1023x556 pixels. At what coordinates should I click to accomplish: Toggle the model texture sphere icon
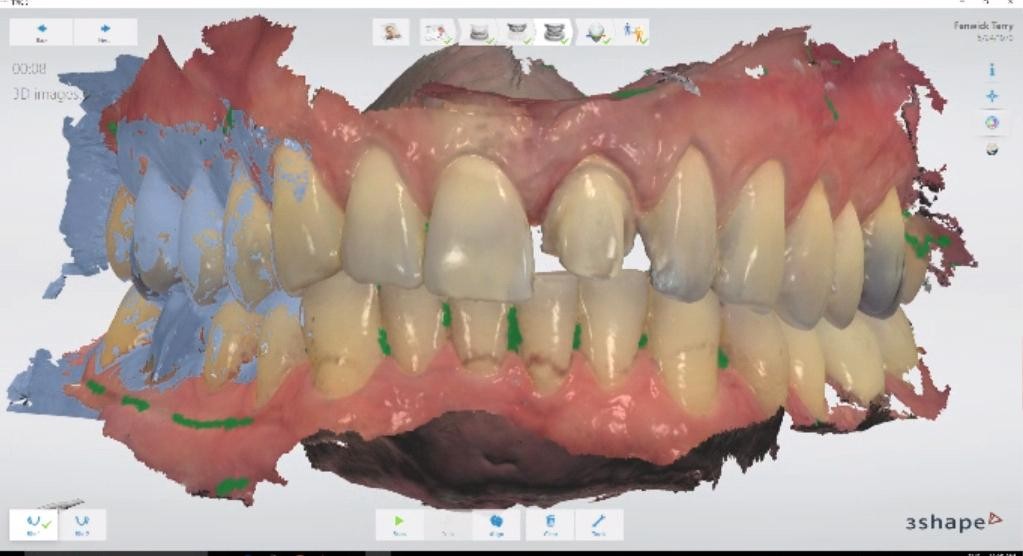pyautogui.click(x=992, y=148)
